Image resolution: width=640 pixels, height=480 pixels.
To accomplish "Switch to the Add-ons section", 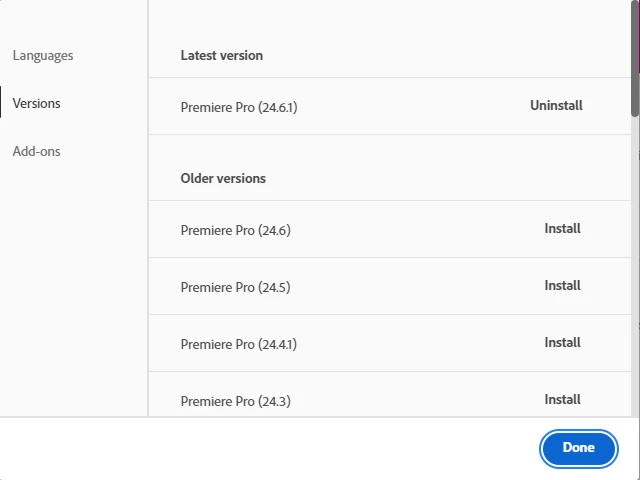I will (x=36, y=151).
